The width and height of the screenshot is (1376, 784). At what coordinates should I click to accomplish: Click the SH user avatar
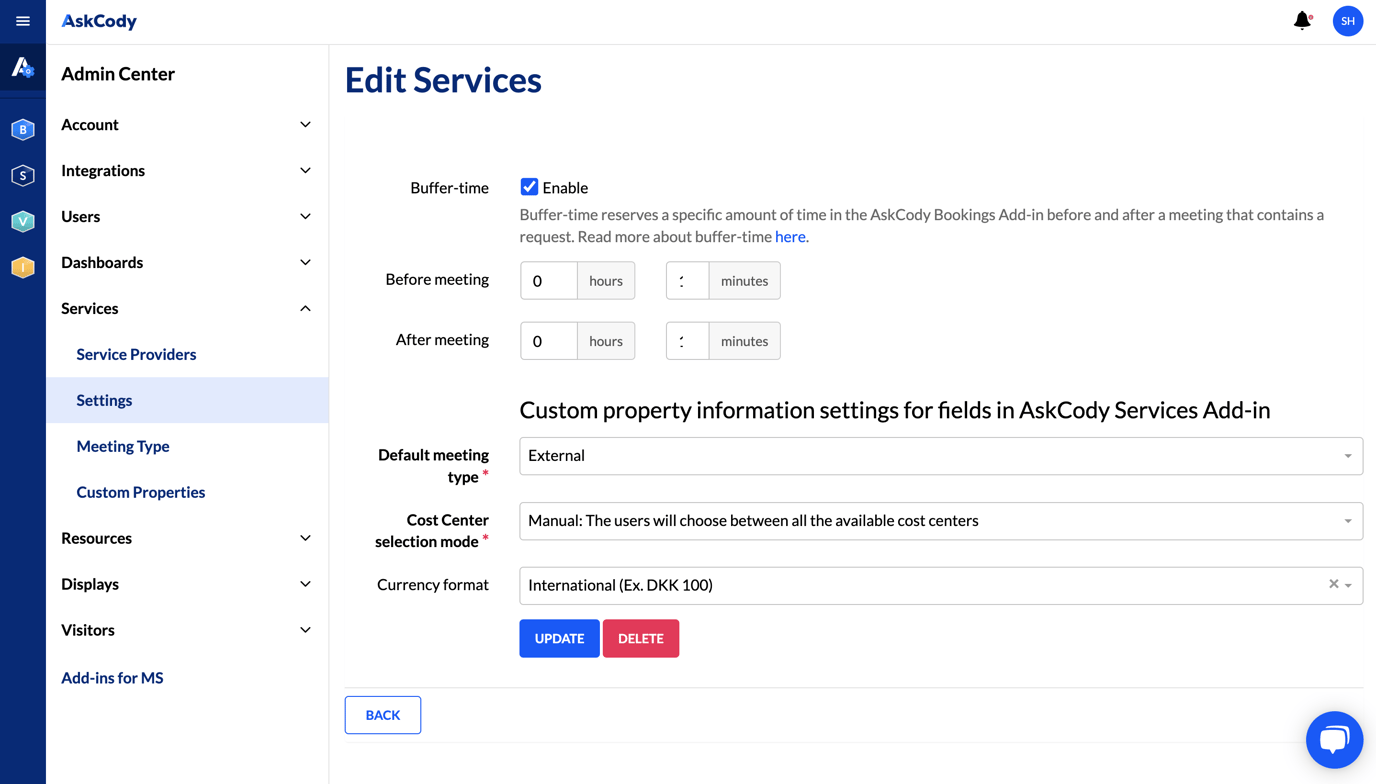pyautogui.click(x=1347, y=21)
